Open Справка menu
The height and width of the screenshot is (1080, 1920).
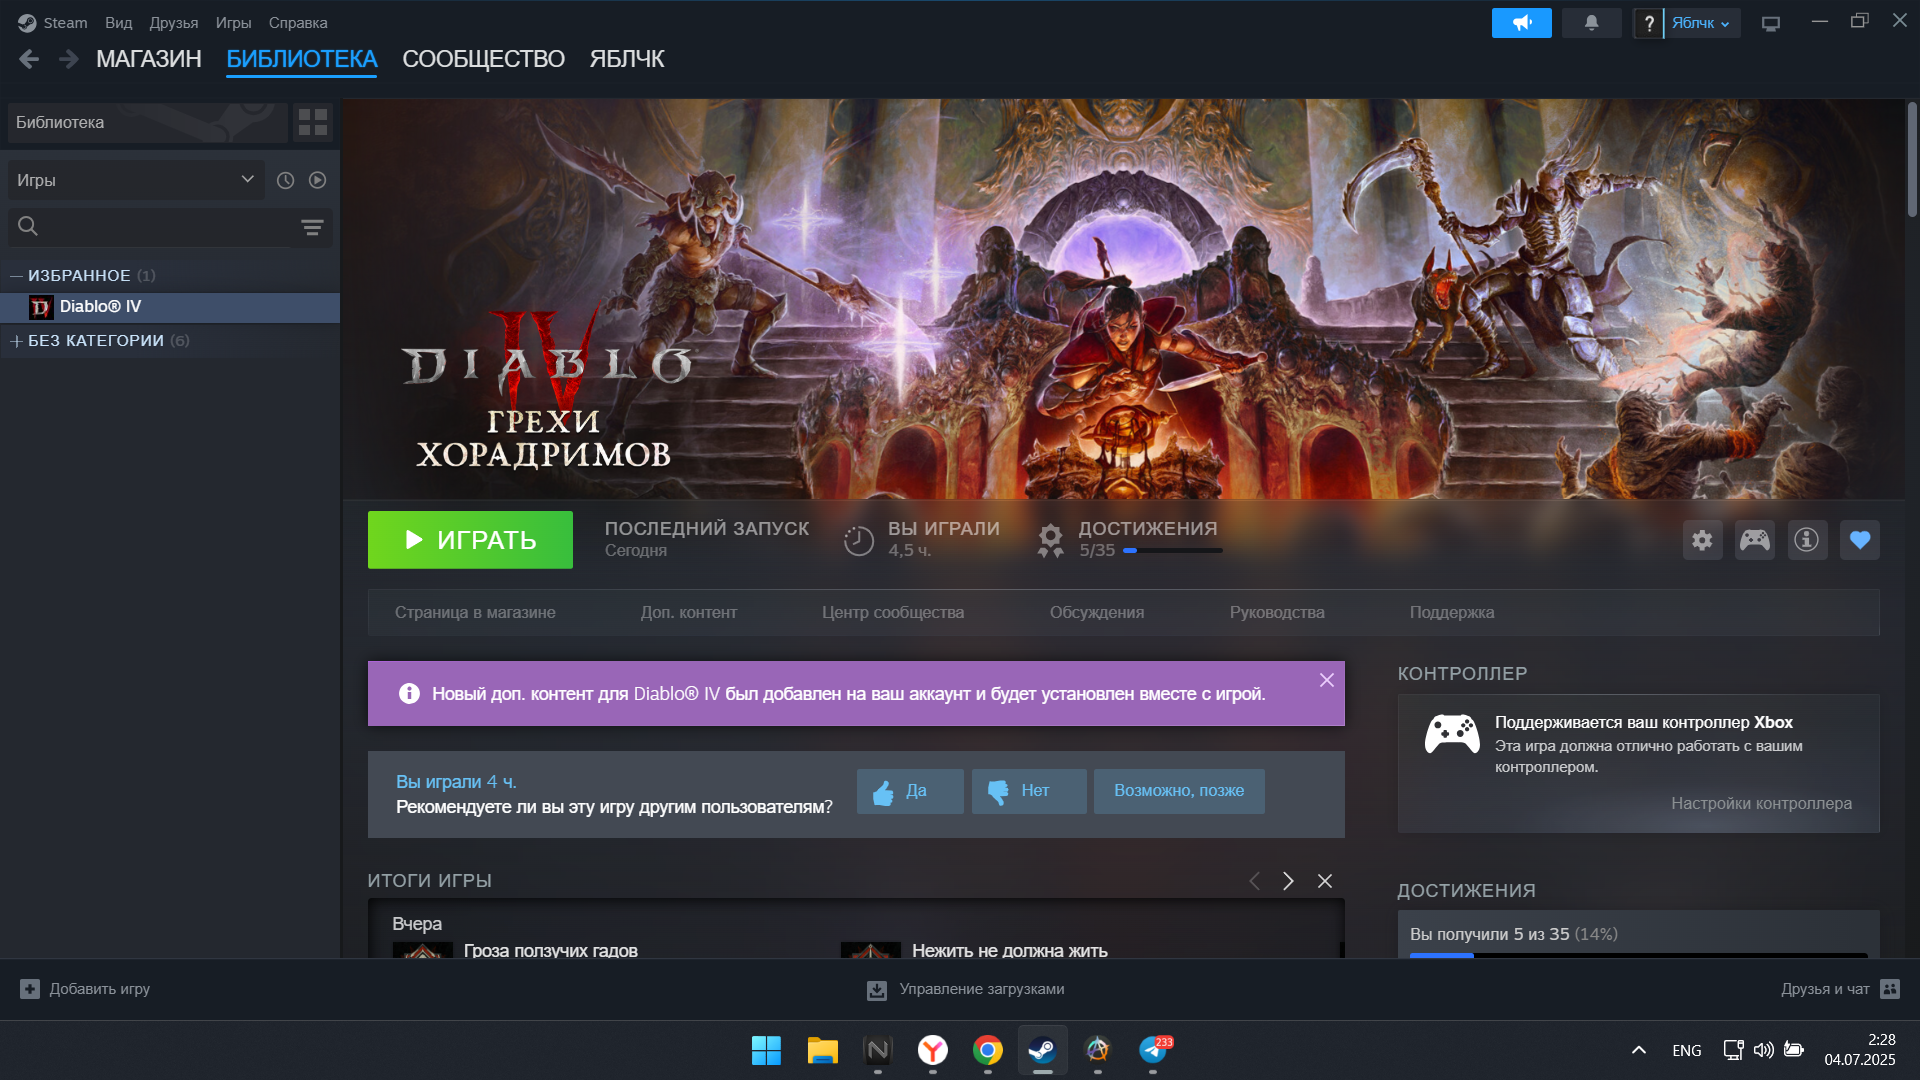pos(297,22)
